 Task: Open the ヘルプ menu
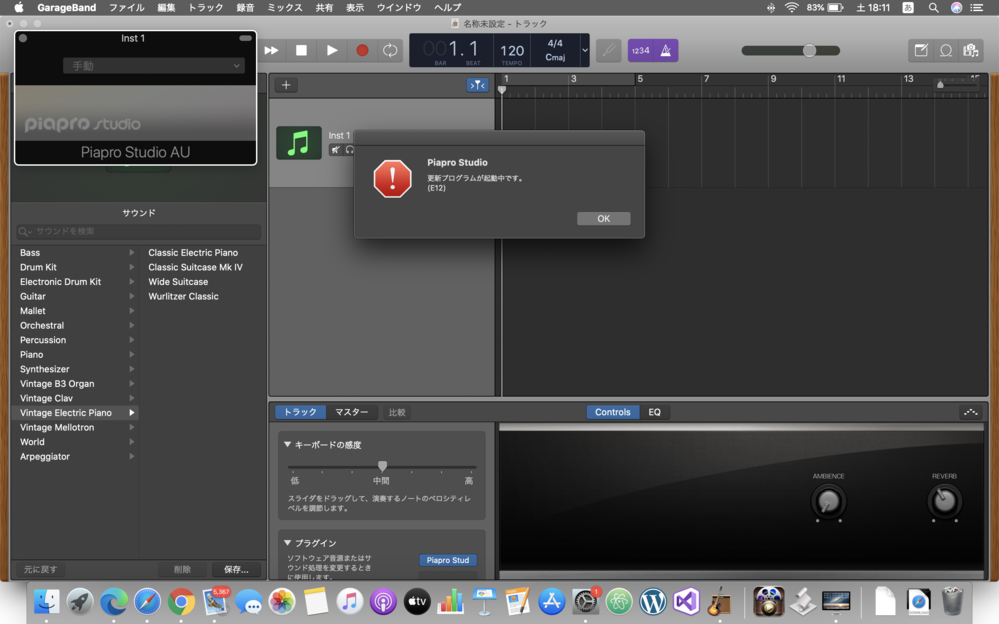tap(447, 8)
